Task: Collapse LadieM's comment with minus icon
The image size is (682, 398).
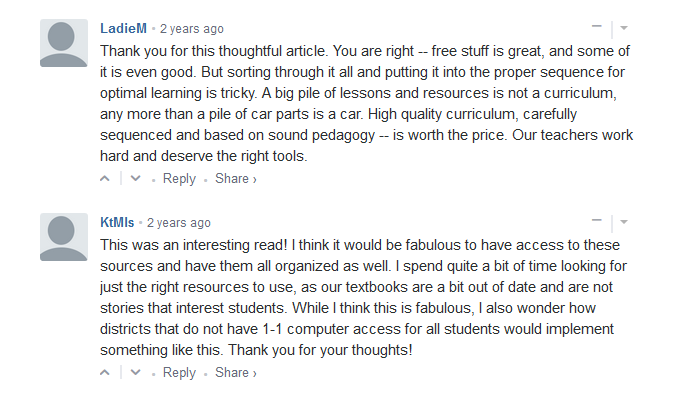Action: point(597,27)
